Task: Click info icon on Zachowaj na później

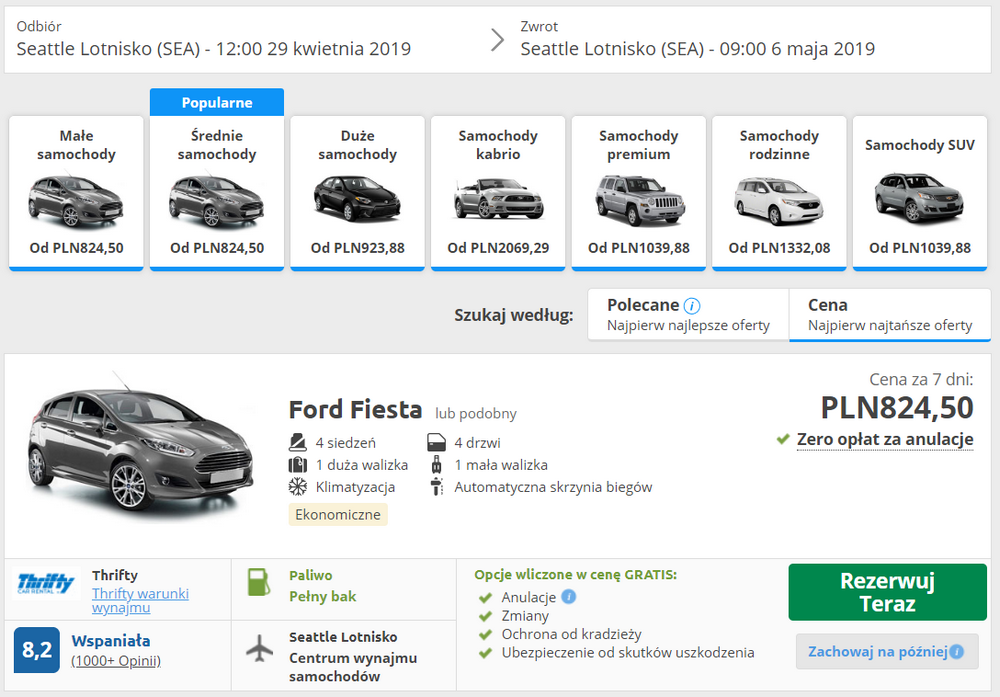Action: click(957, 652)
